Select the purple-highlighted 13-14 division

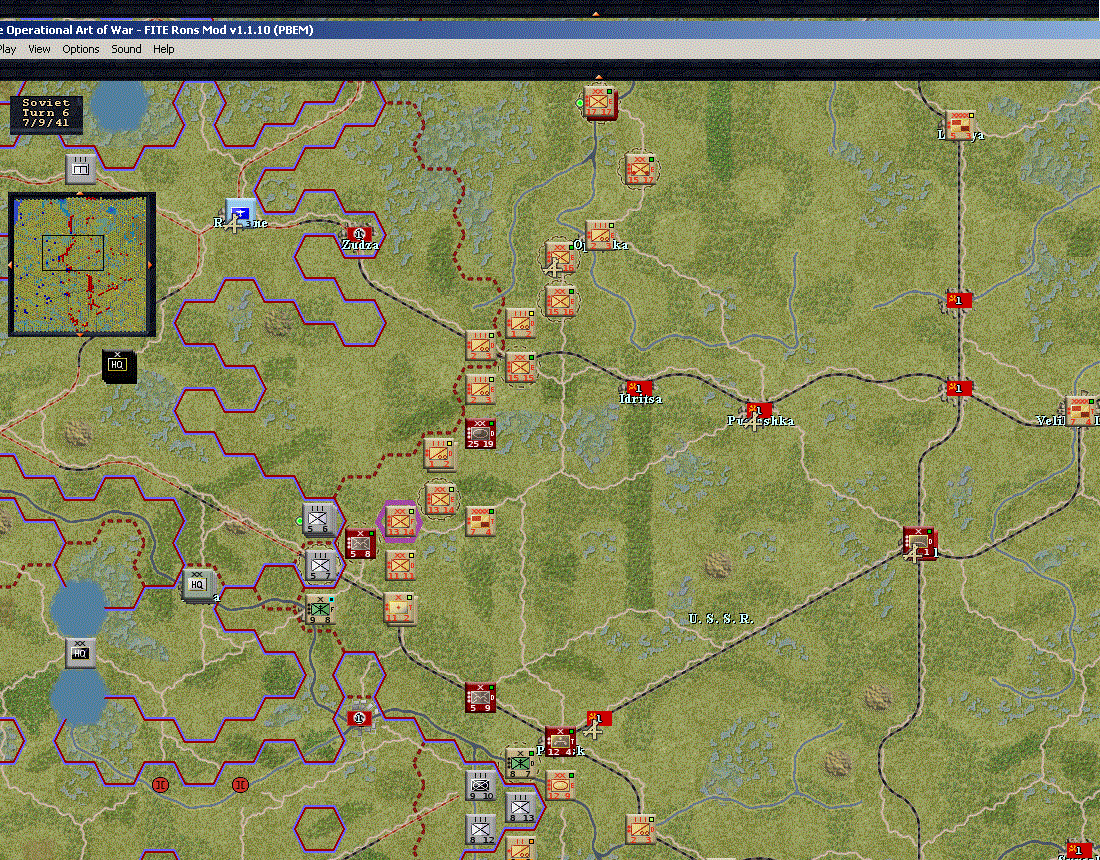coord(400,522)
